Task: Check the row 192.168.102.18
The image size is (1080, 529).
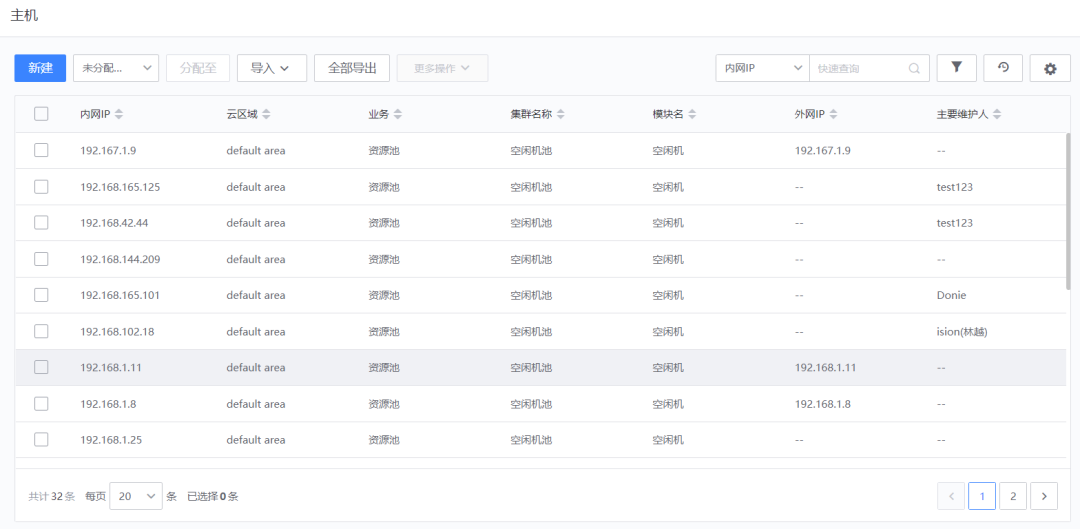Action: [41, 331]
